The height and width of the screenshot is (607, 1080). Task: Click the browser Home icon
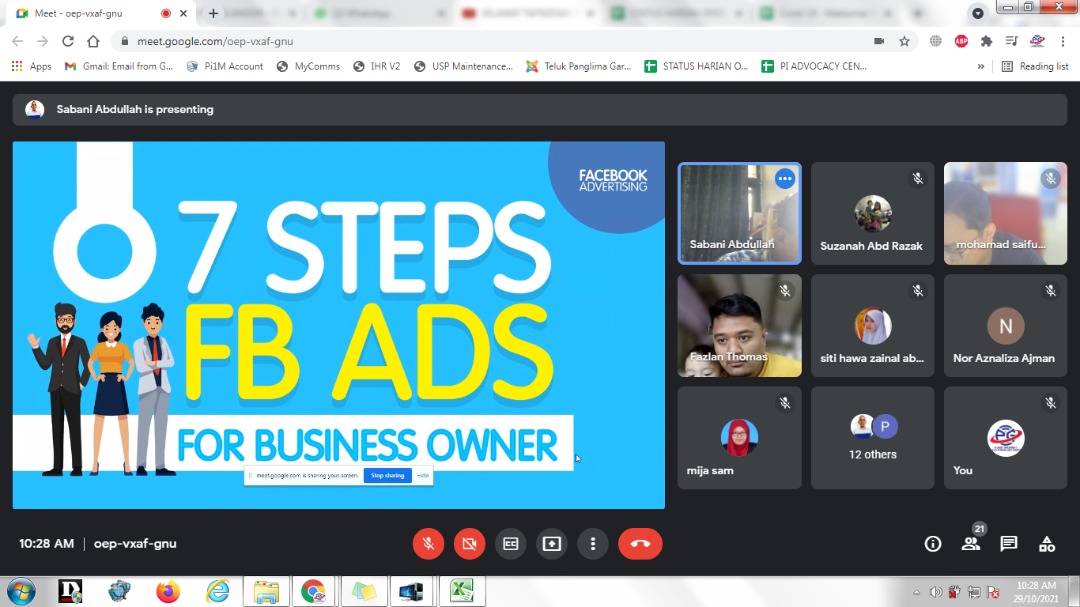[x=93, y=41]
